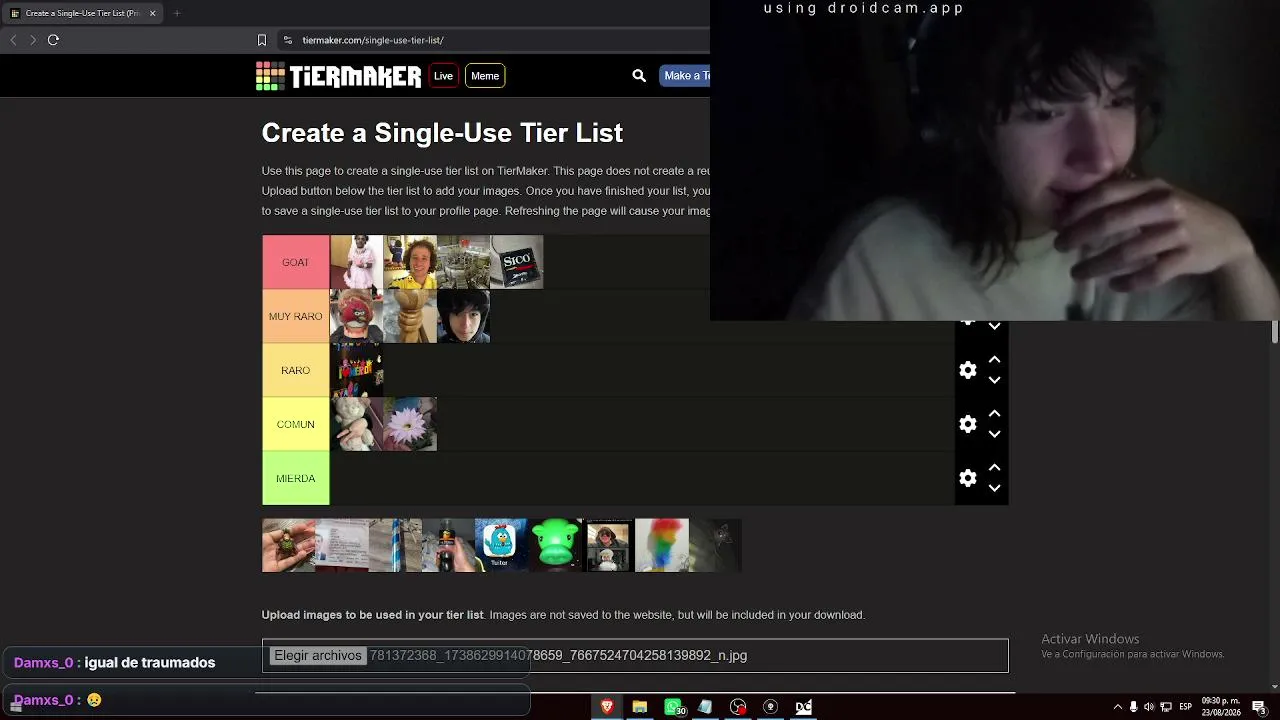
Task: Go forward using the browser forward arrow
Action: coord(33,40)
